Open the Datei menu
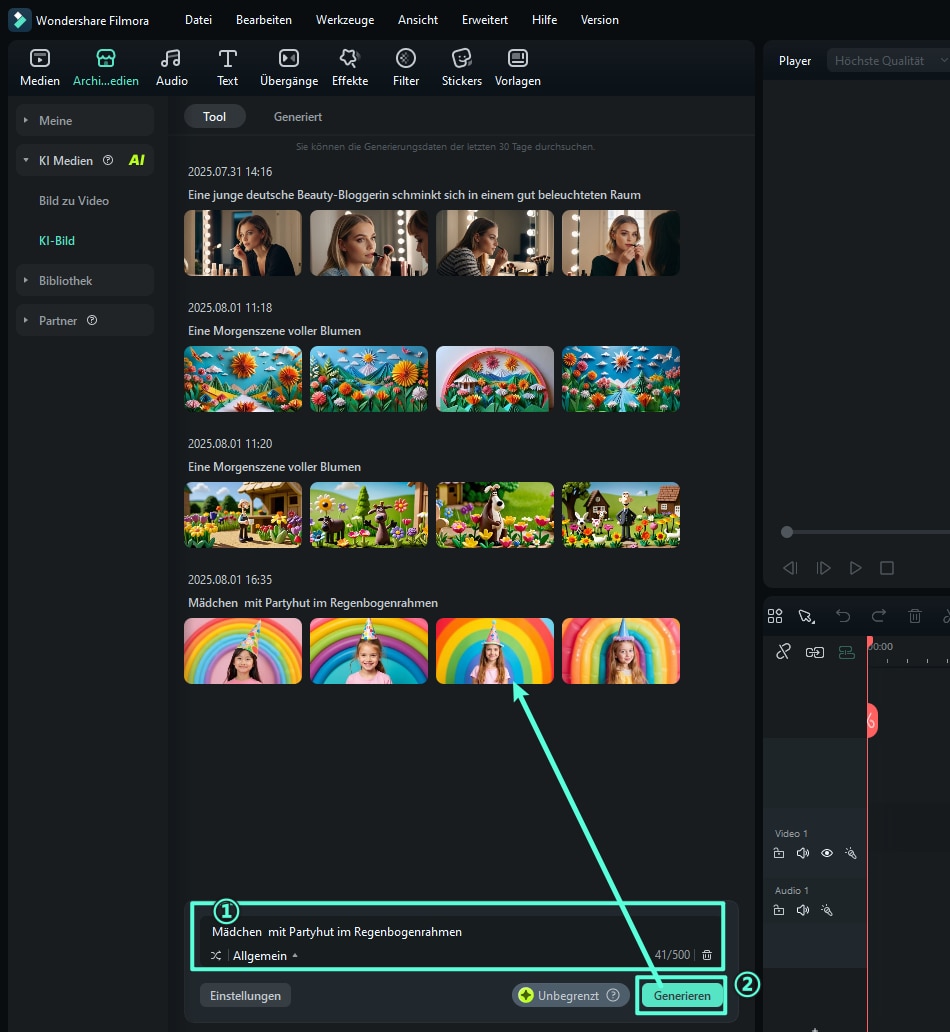Screen dimensions: 950x1032 coord(198,20)
